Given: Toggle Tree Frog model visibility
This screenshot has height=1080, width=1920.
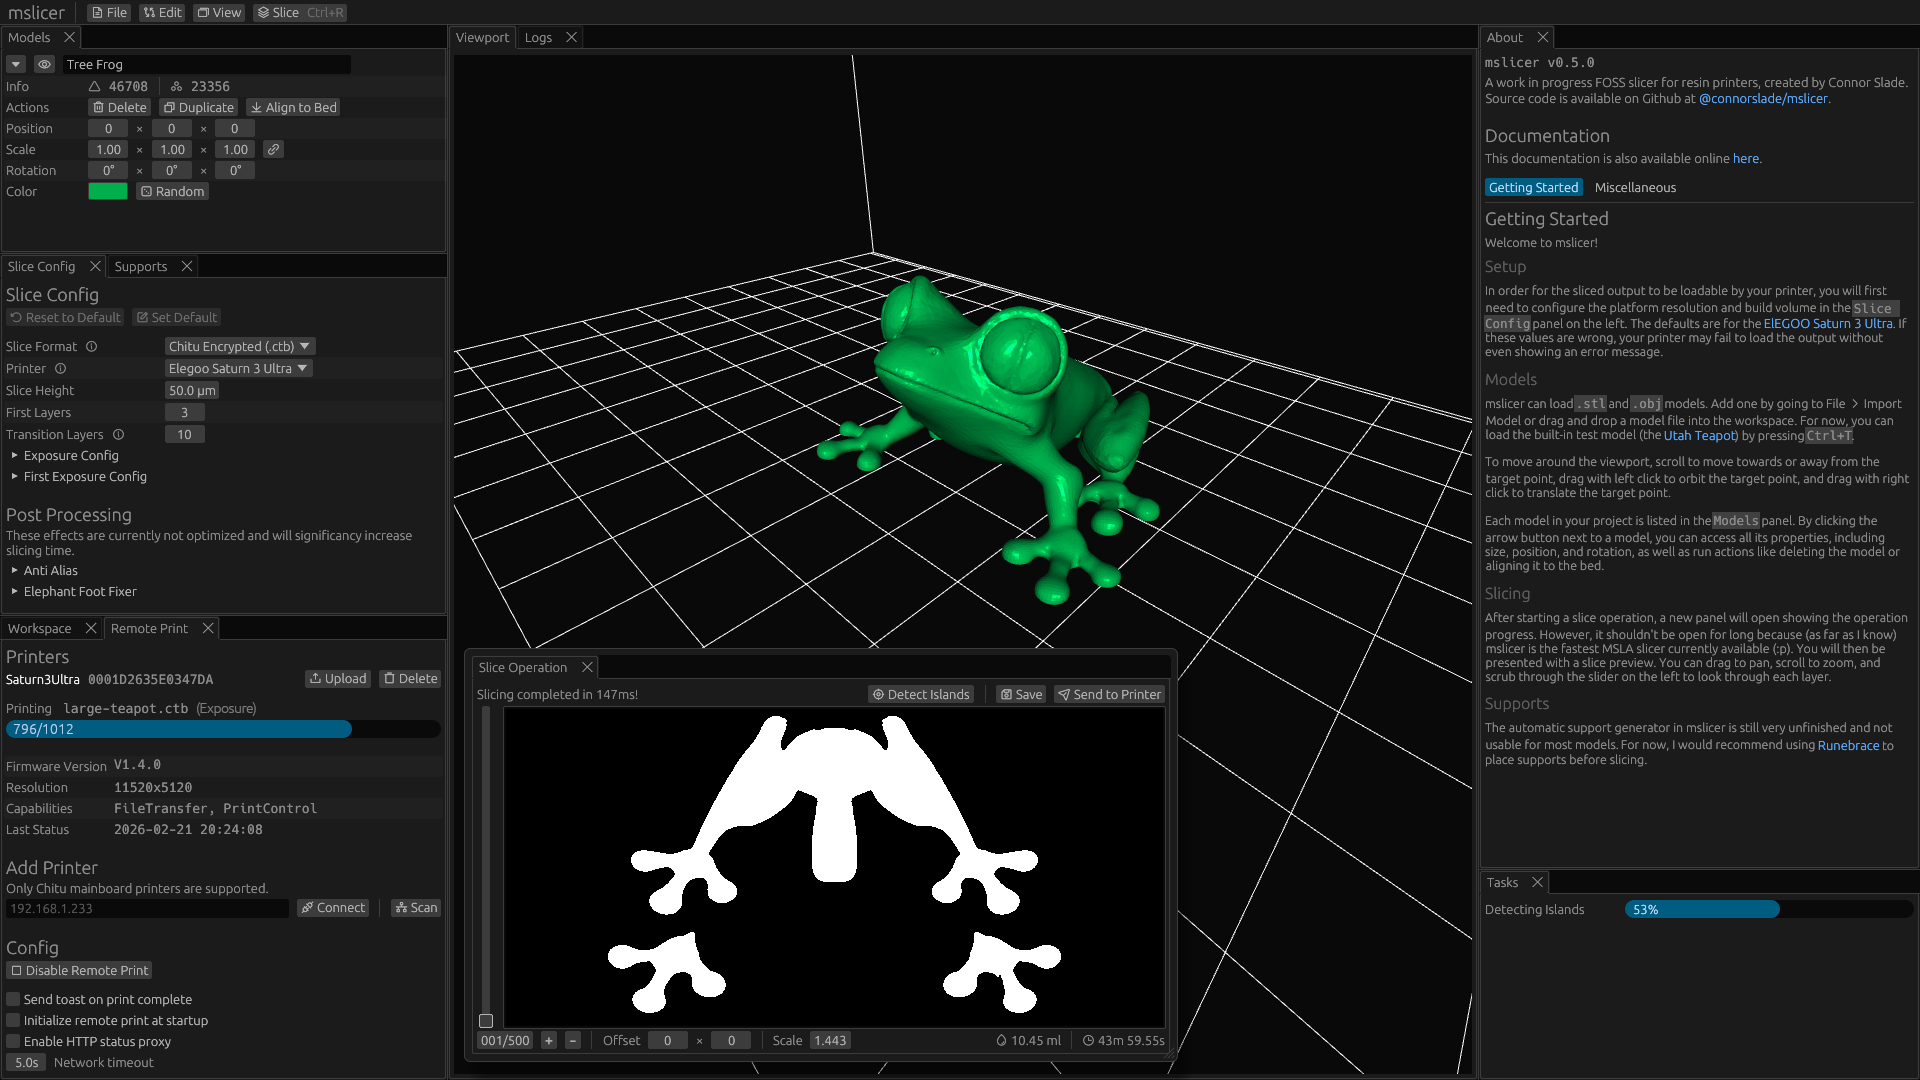Looking at the screenshot, I should tap(44, 64).
